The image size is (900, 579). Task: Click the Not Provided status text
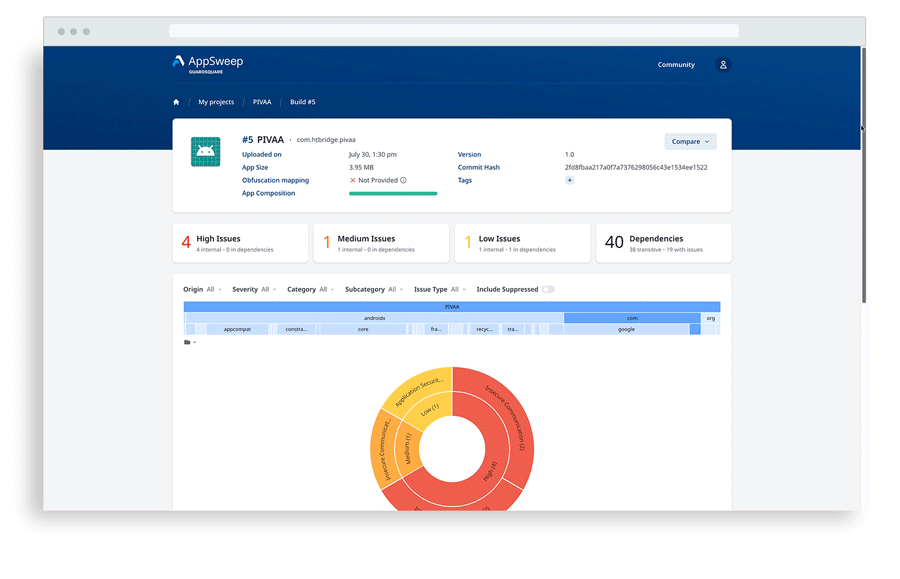pos(378,180)
